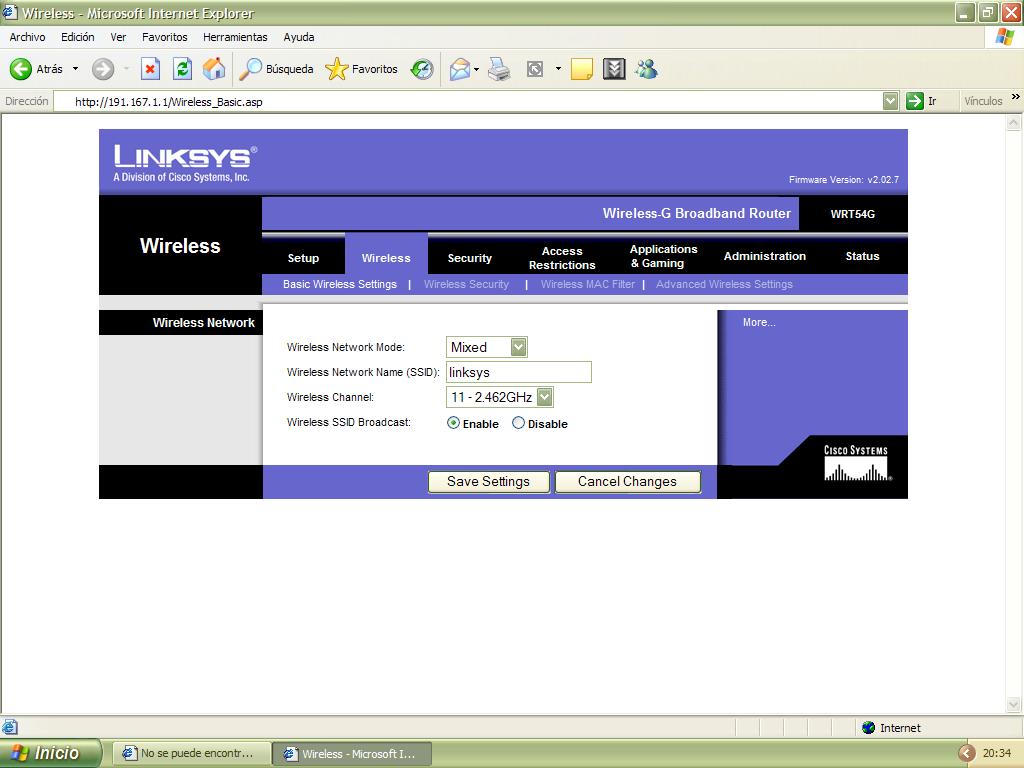
Task: Click the gray double-chevron toolbar icon
Action: point(614,69)
